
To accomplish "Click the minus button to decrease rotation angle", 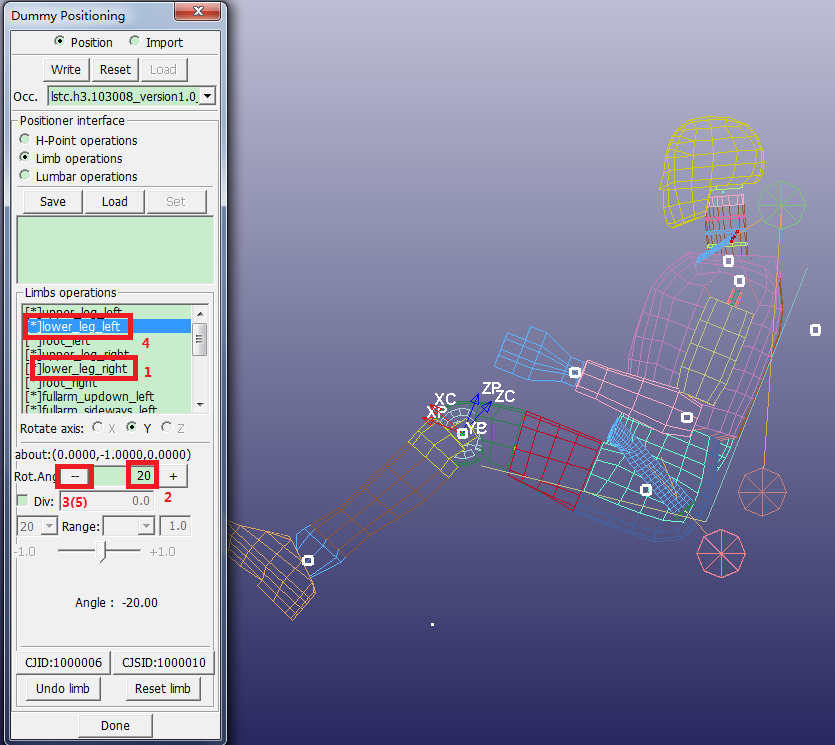I will point(75,477).
